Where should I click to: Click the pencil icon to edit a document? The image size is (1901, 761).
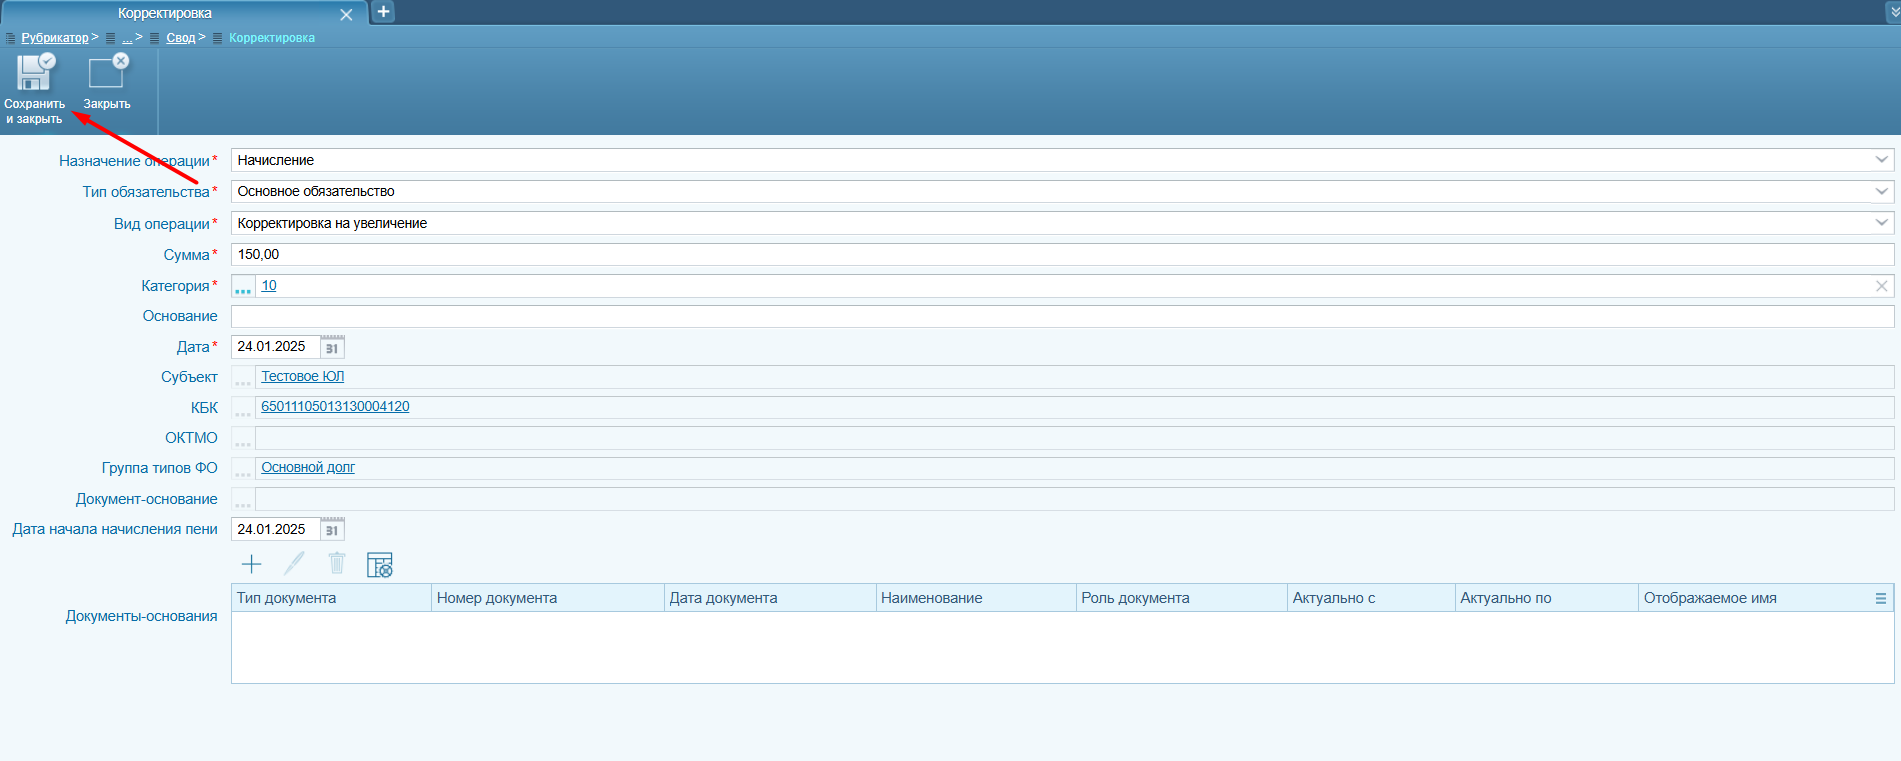[x=294, y=564]
